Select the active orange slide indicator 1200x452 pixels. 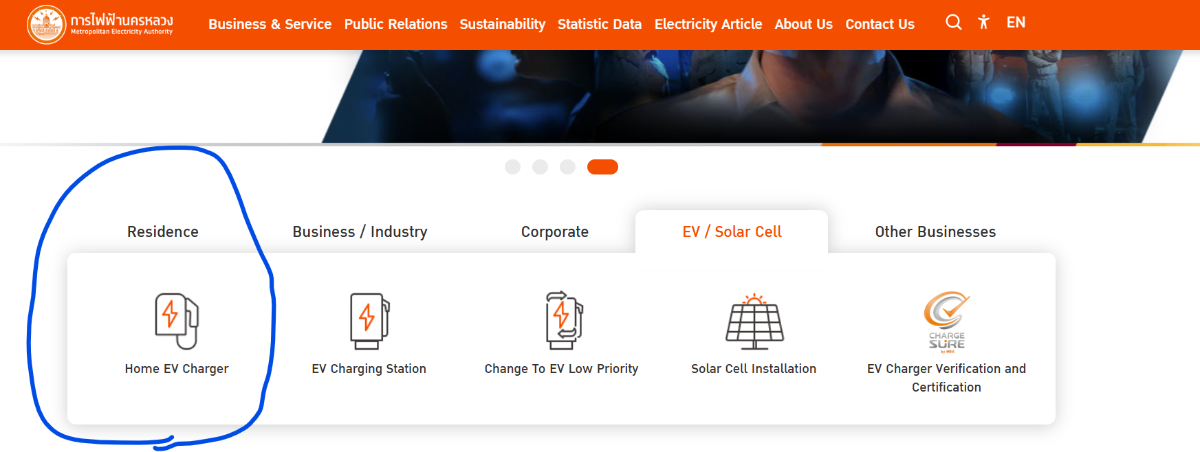(602, 167)
